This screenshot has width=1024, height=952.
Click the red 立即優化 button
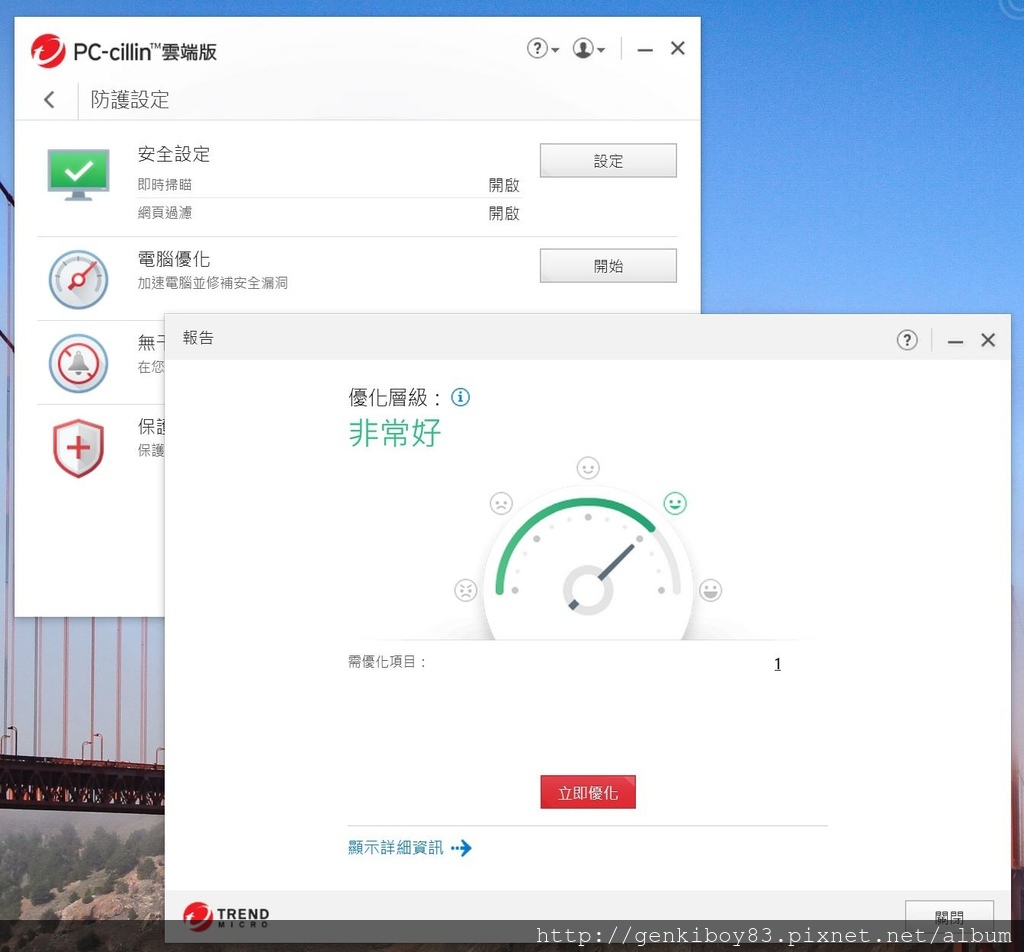pyautogui.click(x=588, y=792)
